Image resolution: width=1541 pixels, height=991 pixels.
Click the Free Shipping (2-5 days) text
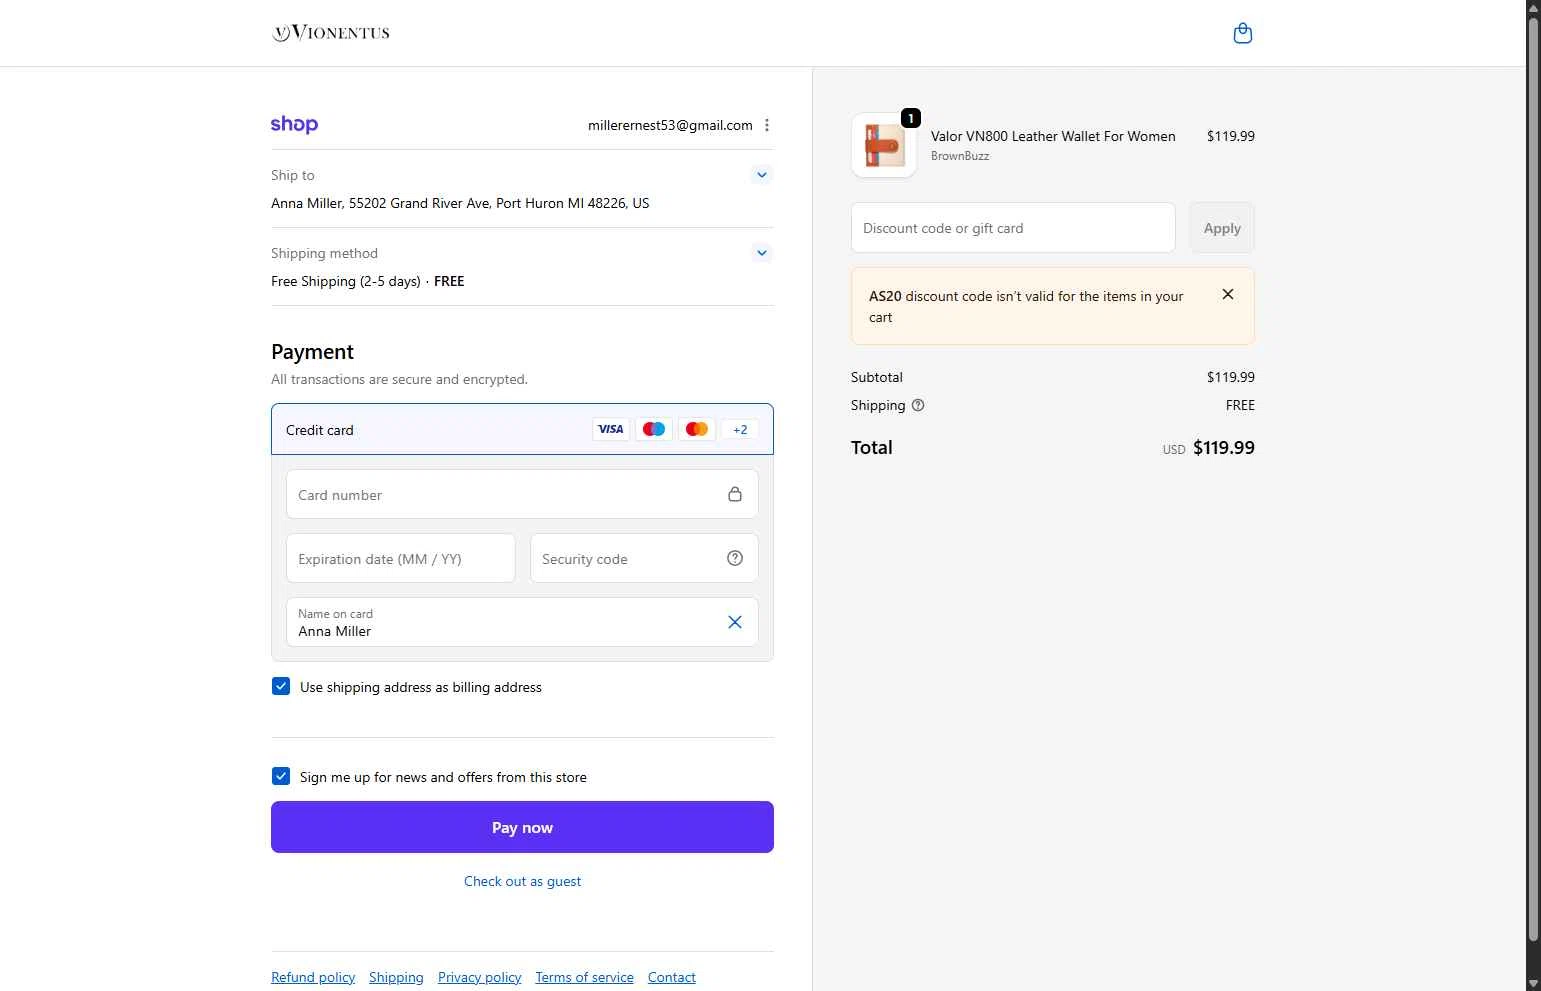(x=346, y=281)
